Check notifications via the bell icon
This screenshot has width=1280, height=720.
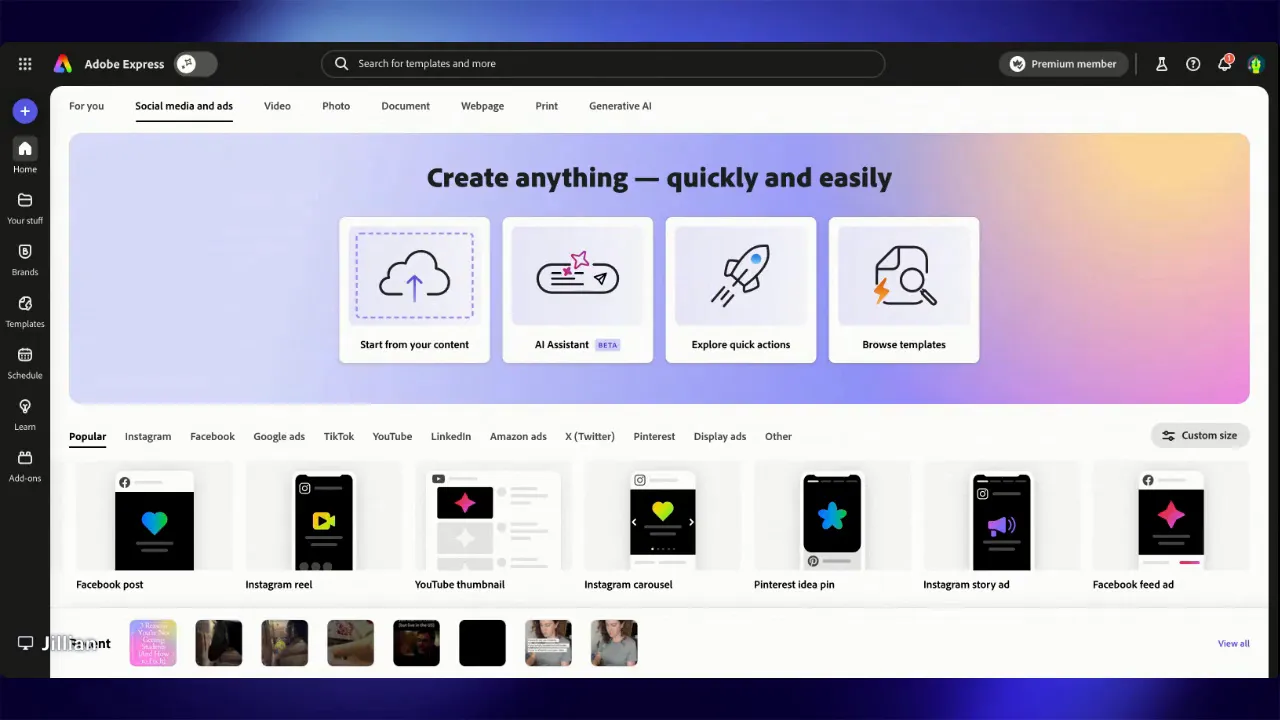pos(1225,63)
